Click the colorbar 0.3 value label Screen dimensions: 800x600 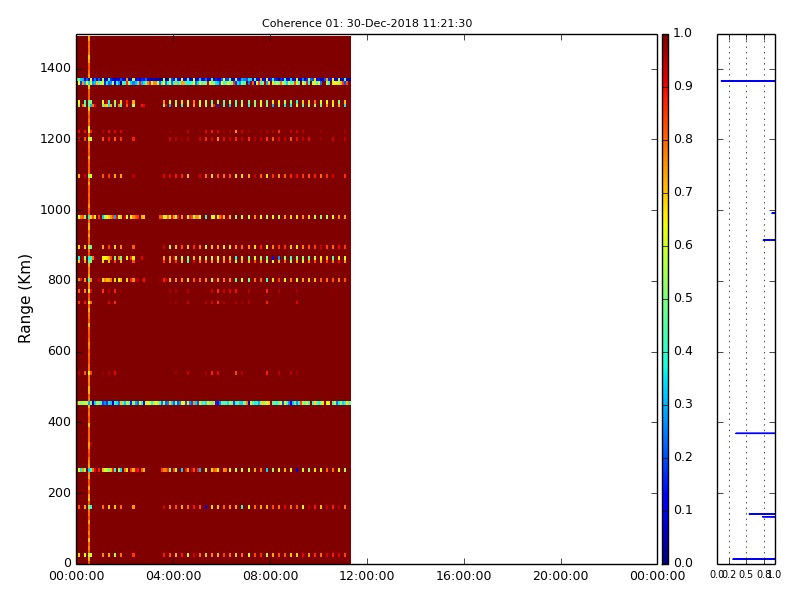683,405
